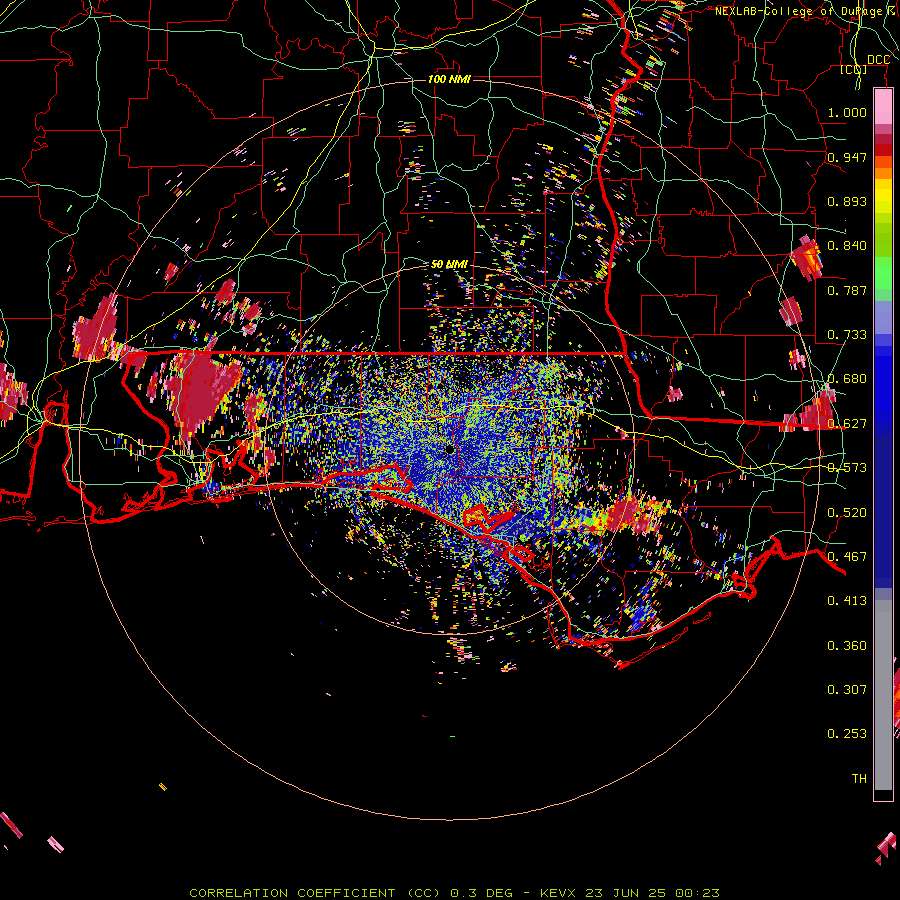Image resolution: width=900 pixels, height=900 pixels.
Task: Select the 0.893 scale value
Action: (847, 201)
